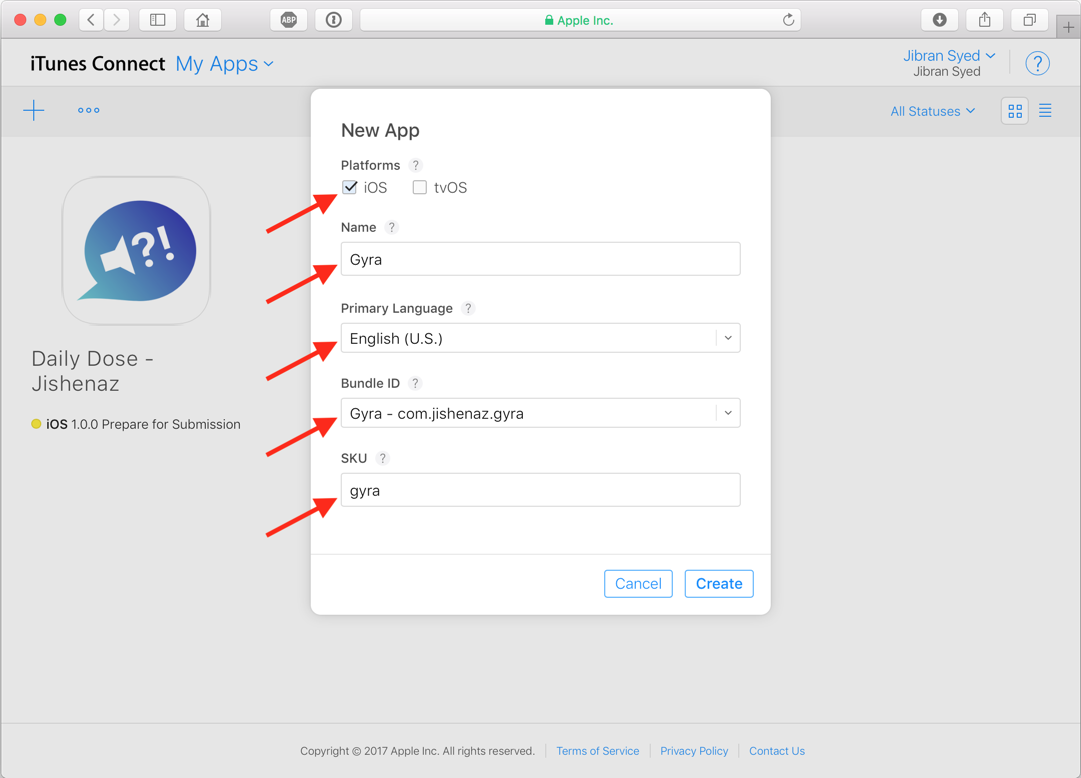The width and height of the screenshot is (1081, 778).
Task: Open the All Statuses filter
Action: tap(932, 111)
